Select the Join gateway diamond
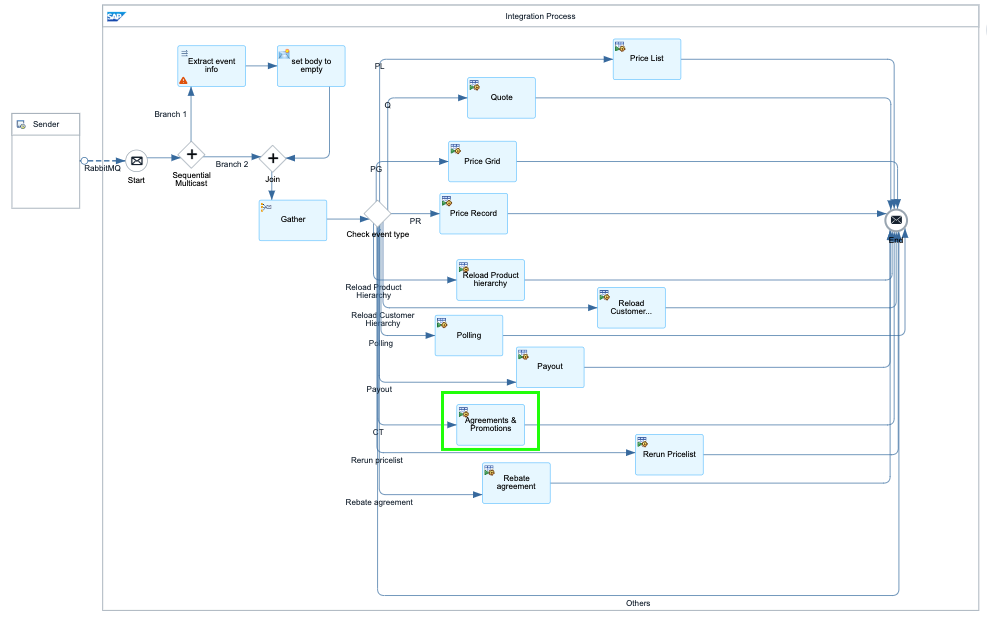 coord(271,157)
